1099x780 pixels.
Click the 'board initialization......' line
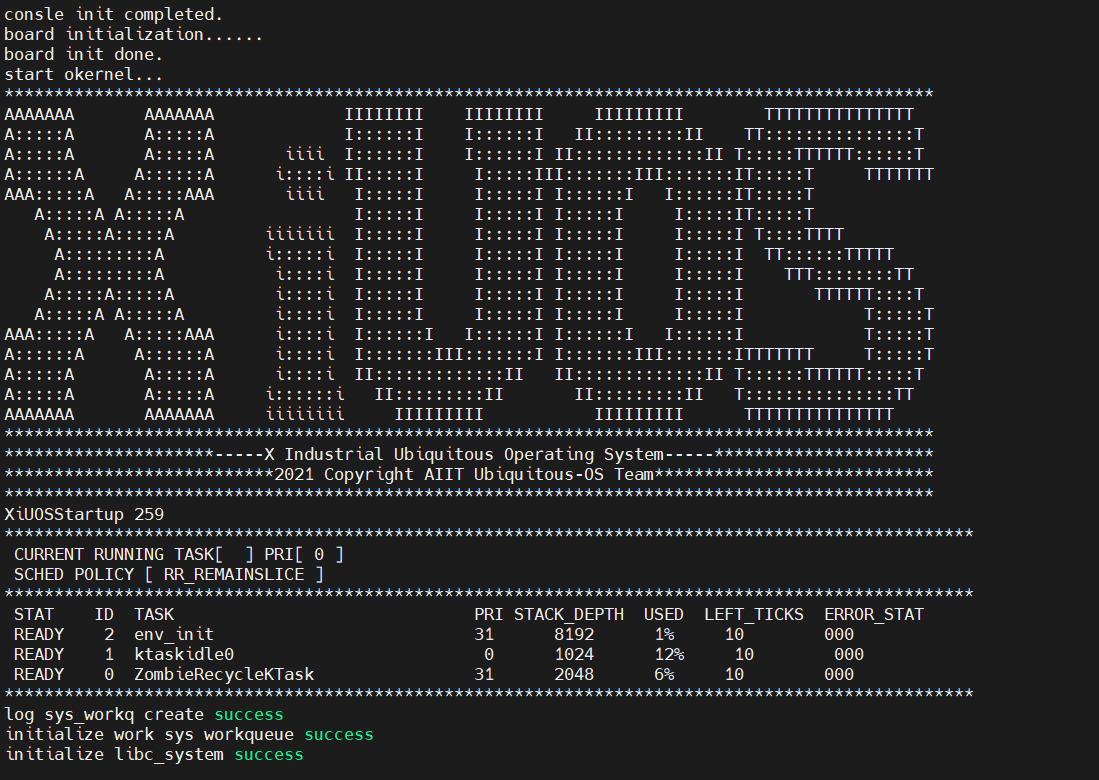(x=134, y=34)
